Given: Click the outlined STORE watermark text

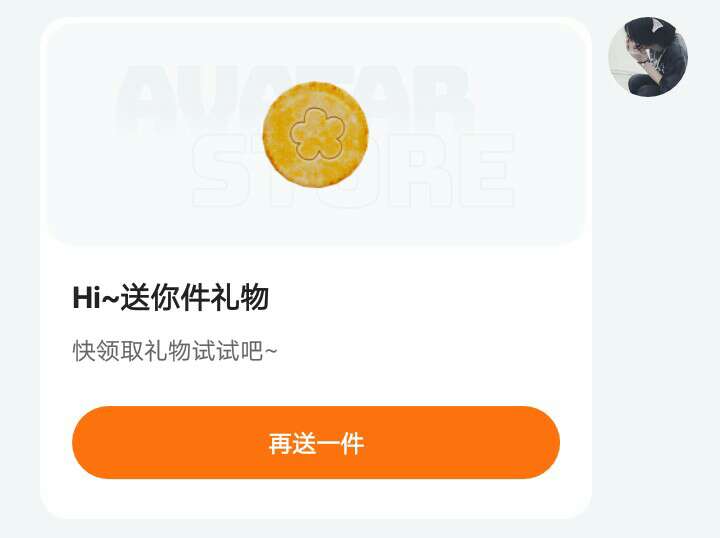Looking at the screenshot, I should (353, 170).
